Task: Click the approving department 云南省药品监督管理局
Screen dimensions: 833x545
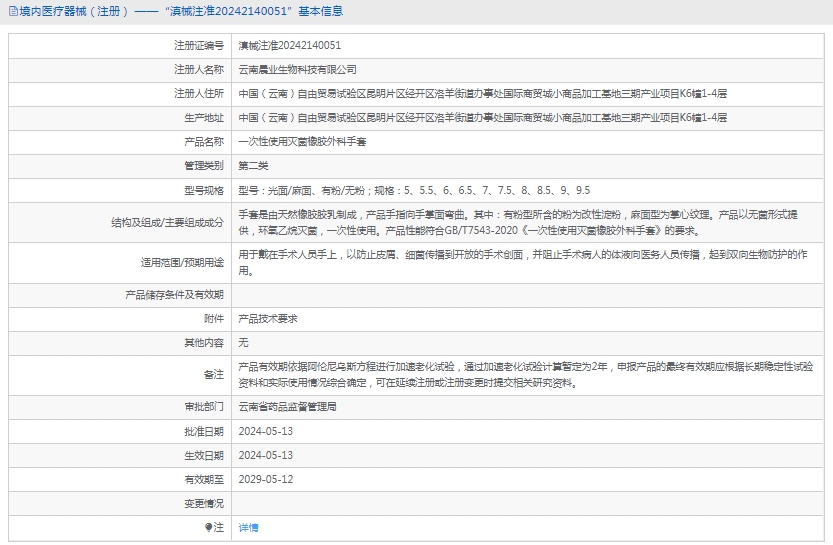Action: [x=287, y=407]
